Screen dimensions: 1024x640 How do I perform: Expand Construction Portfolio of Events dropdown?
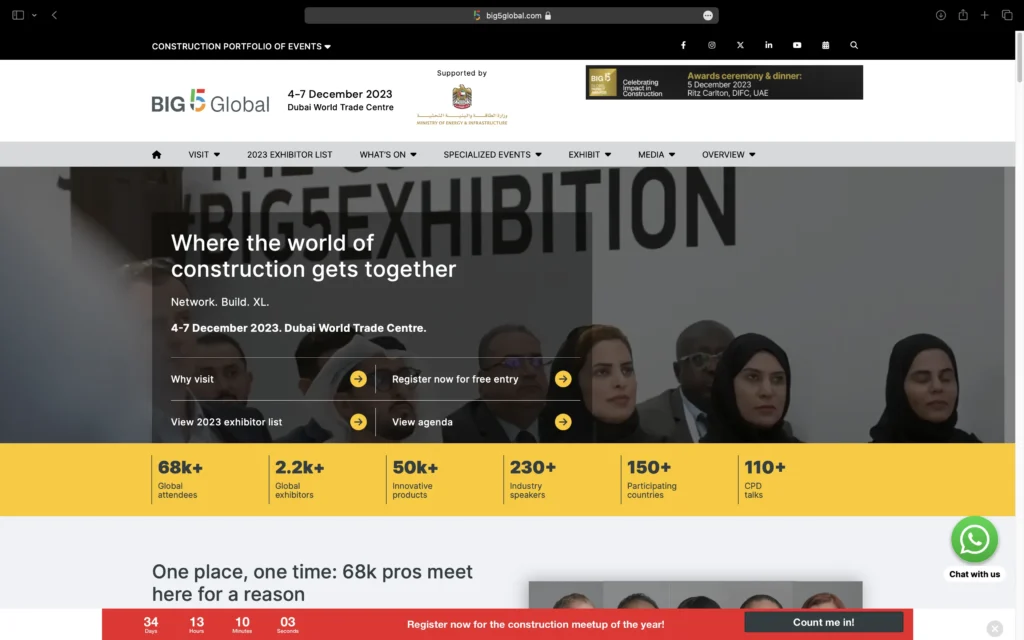241,46
